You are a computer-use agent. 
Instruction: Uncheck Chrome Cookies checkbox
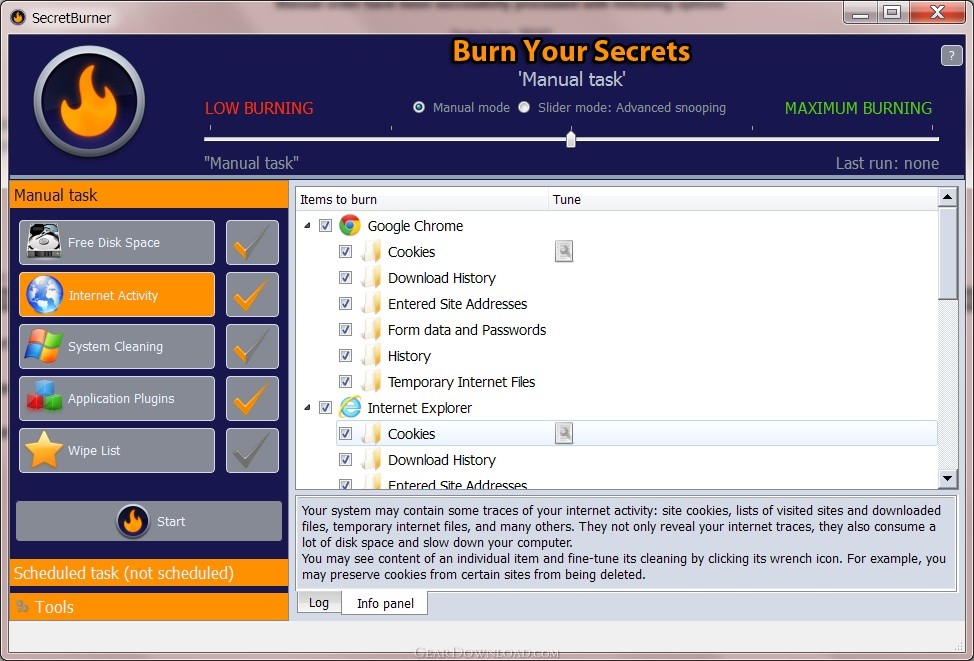pyautogui.click(x=345, y=252)
